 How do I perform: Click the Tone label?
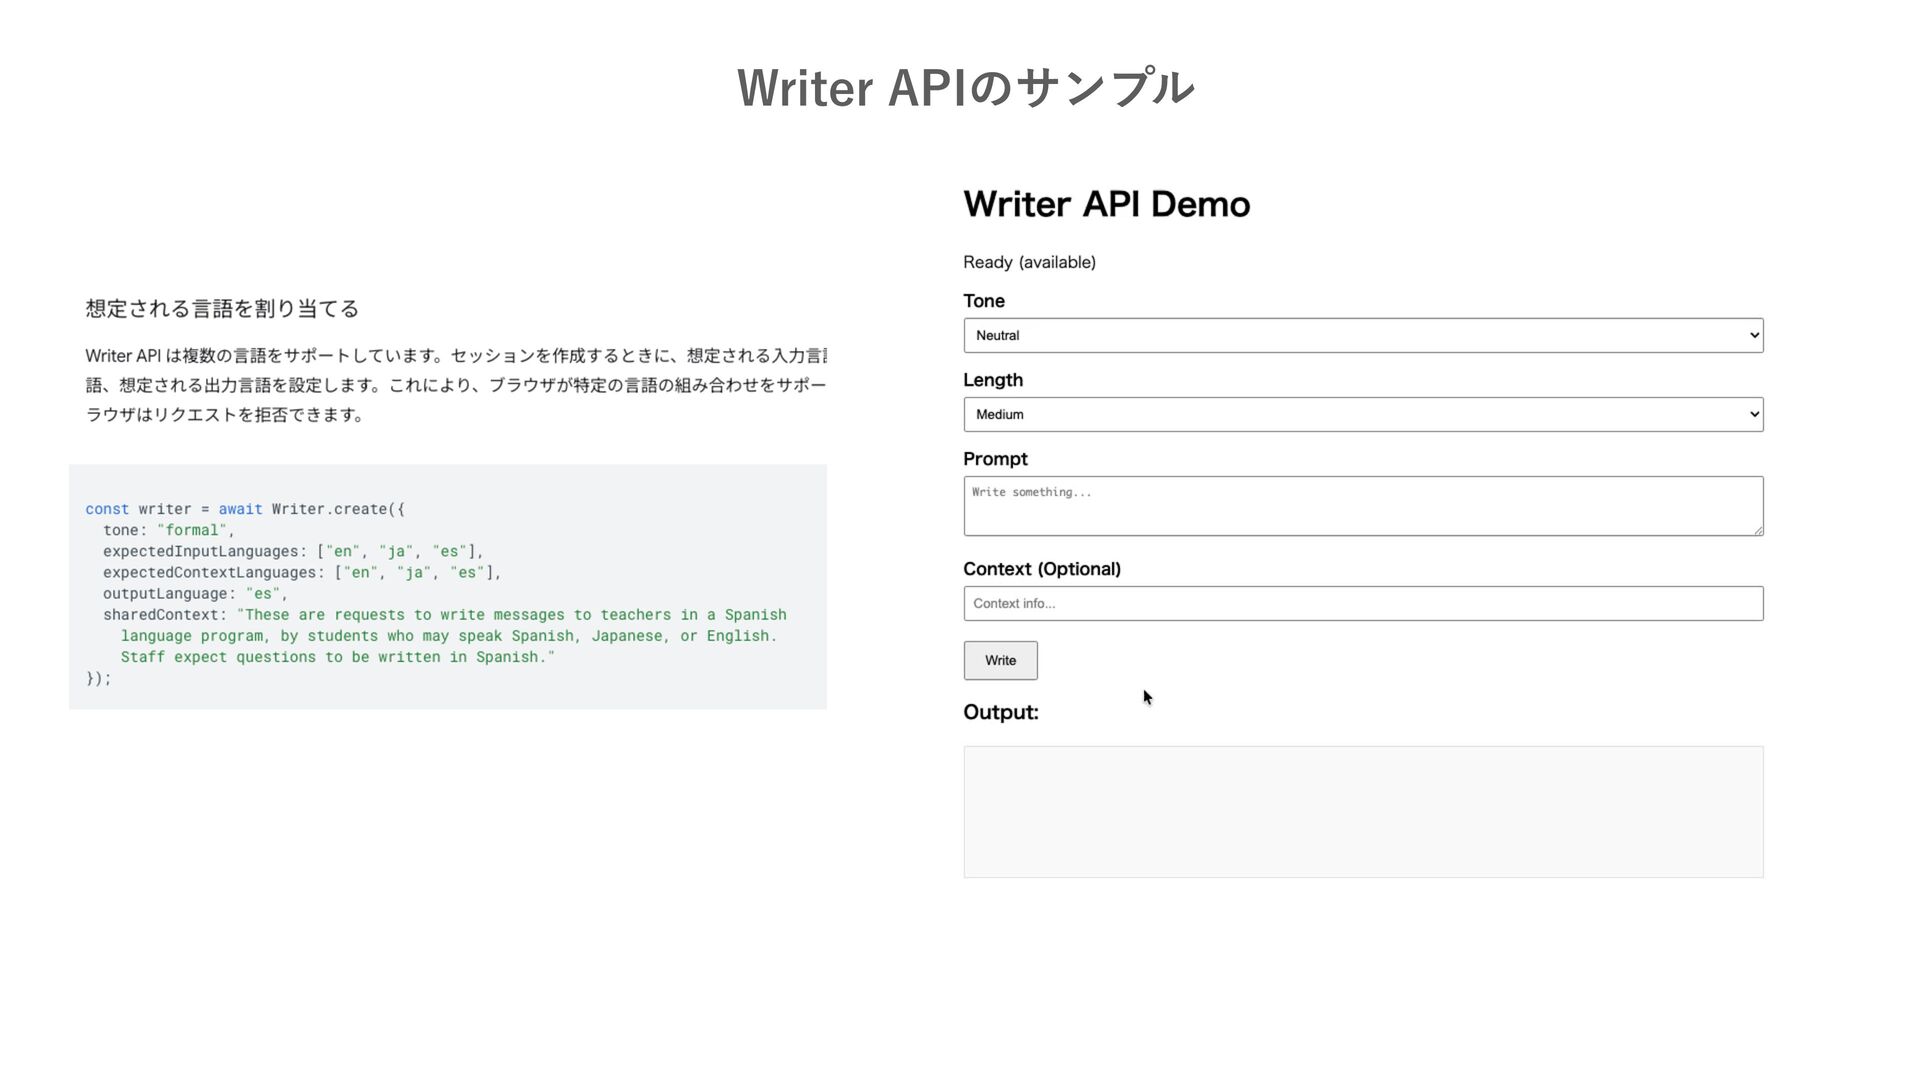click(x=984, y=301)
